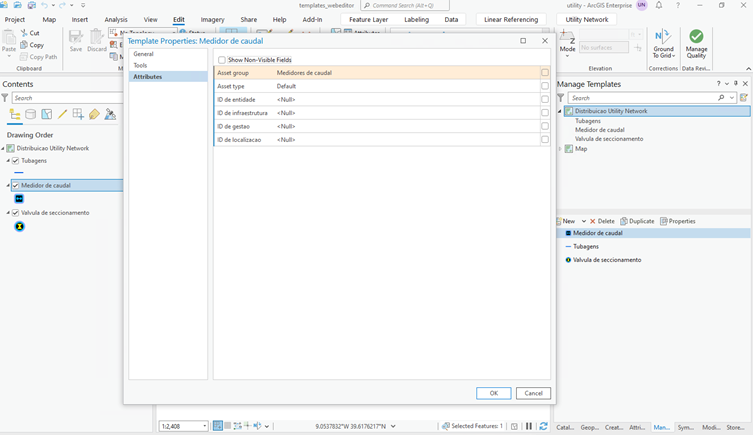Toggle visibility of Valvula de seccionamento layer
Screen dimensions: 753x435
click(x=15, y=213)
